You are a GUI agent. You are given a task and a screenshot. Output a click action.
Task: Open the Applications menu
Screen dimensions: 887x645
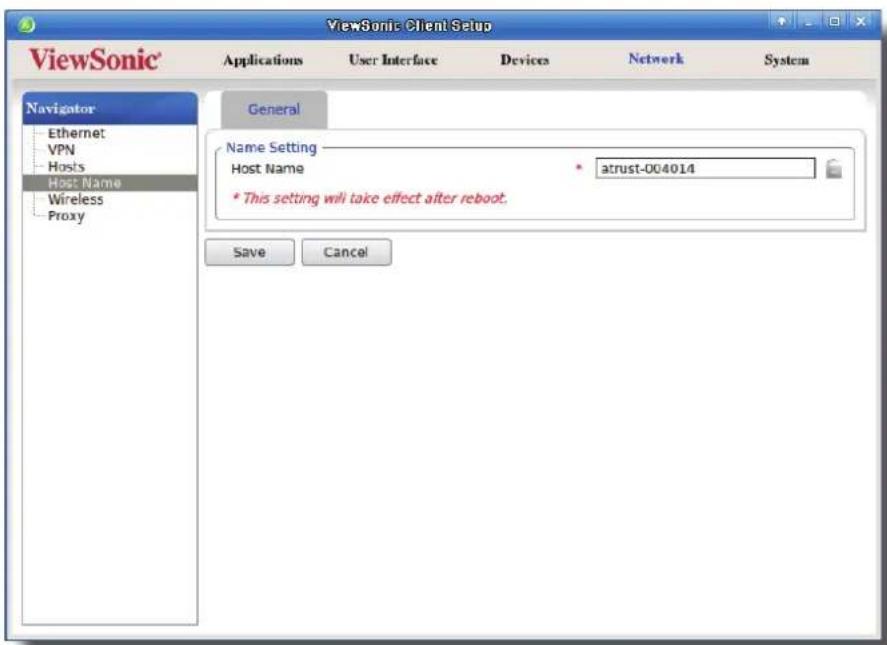(263, 60)
